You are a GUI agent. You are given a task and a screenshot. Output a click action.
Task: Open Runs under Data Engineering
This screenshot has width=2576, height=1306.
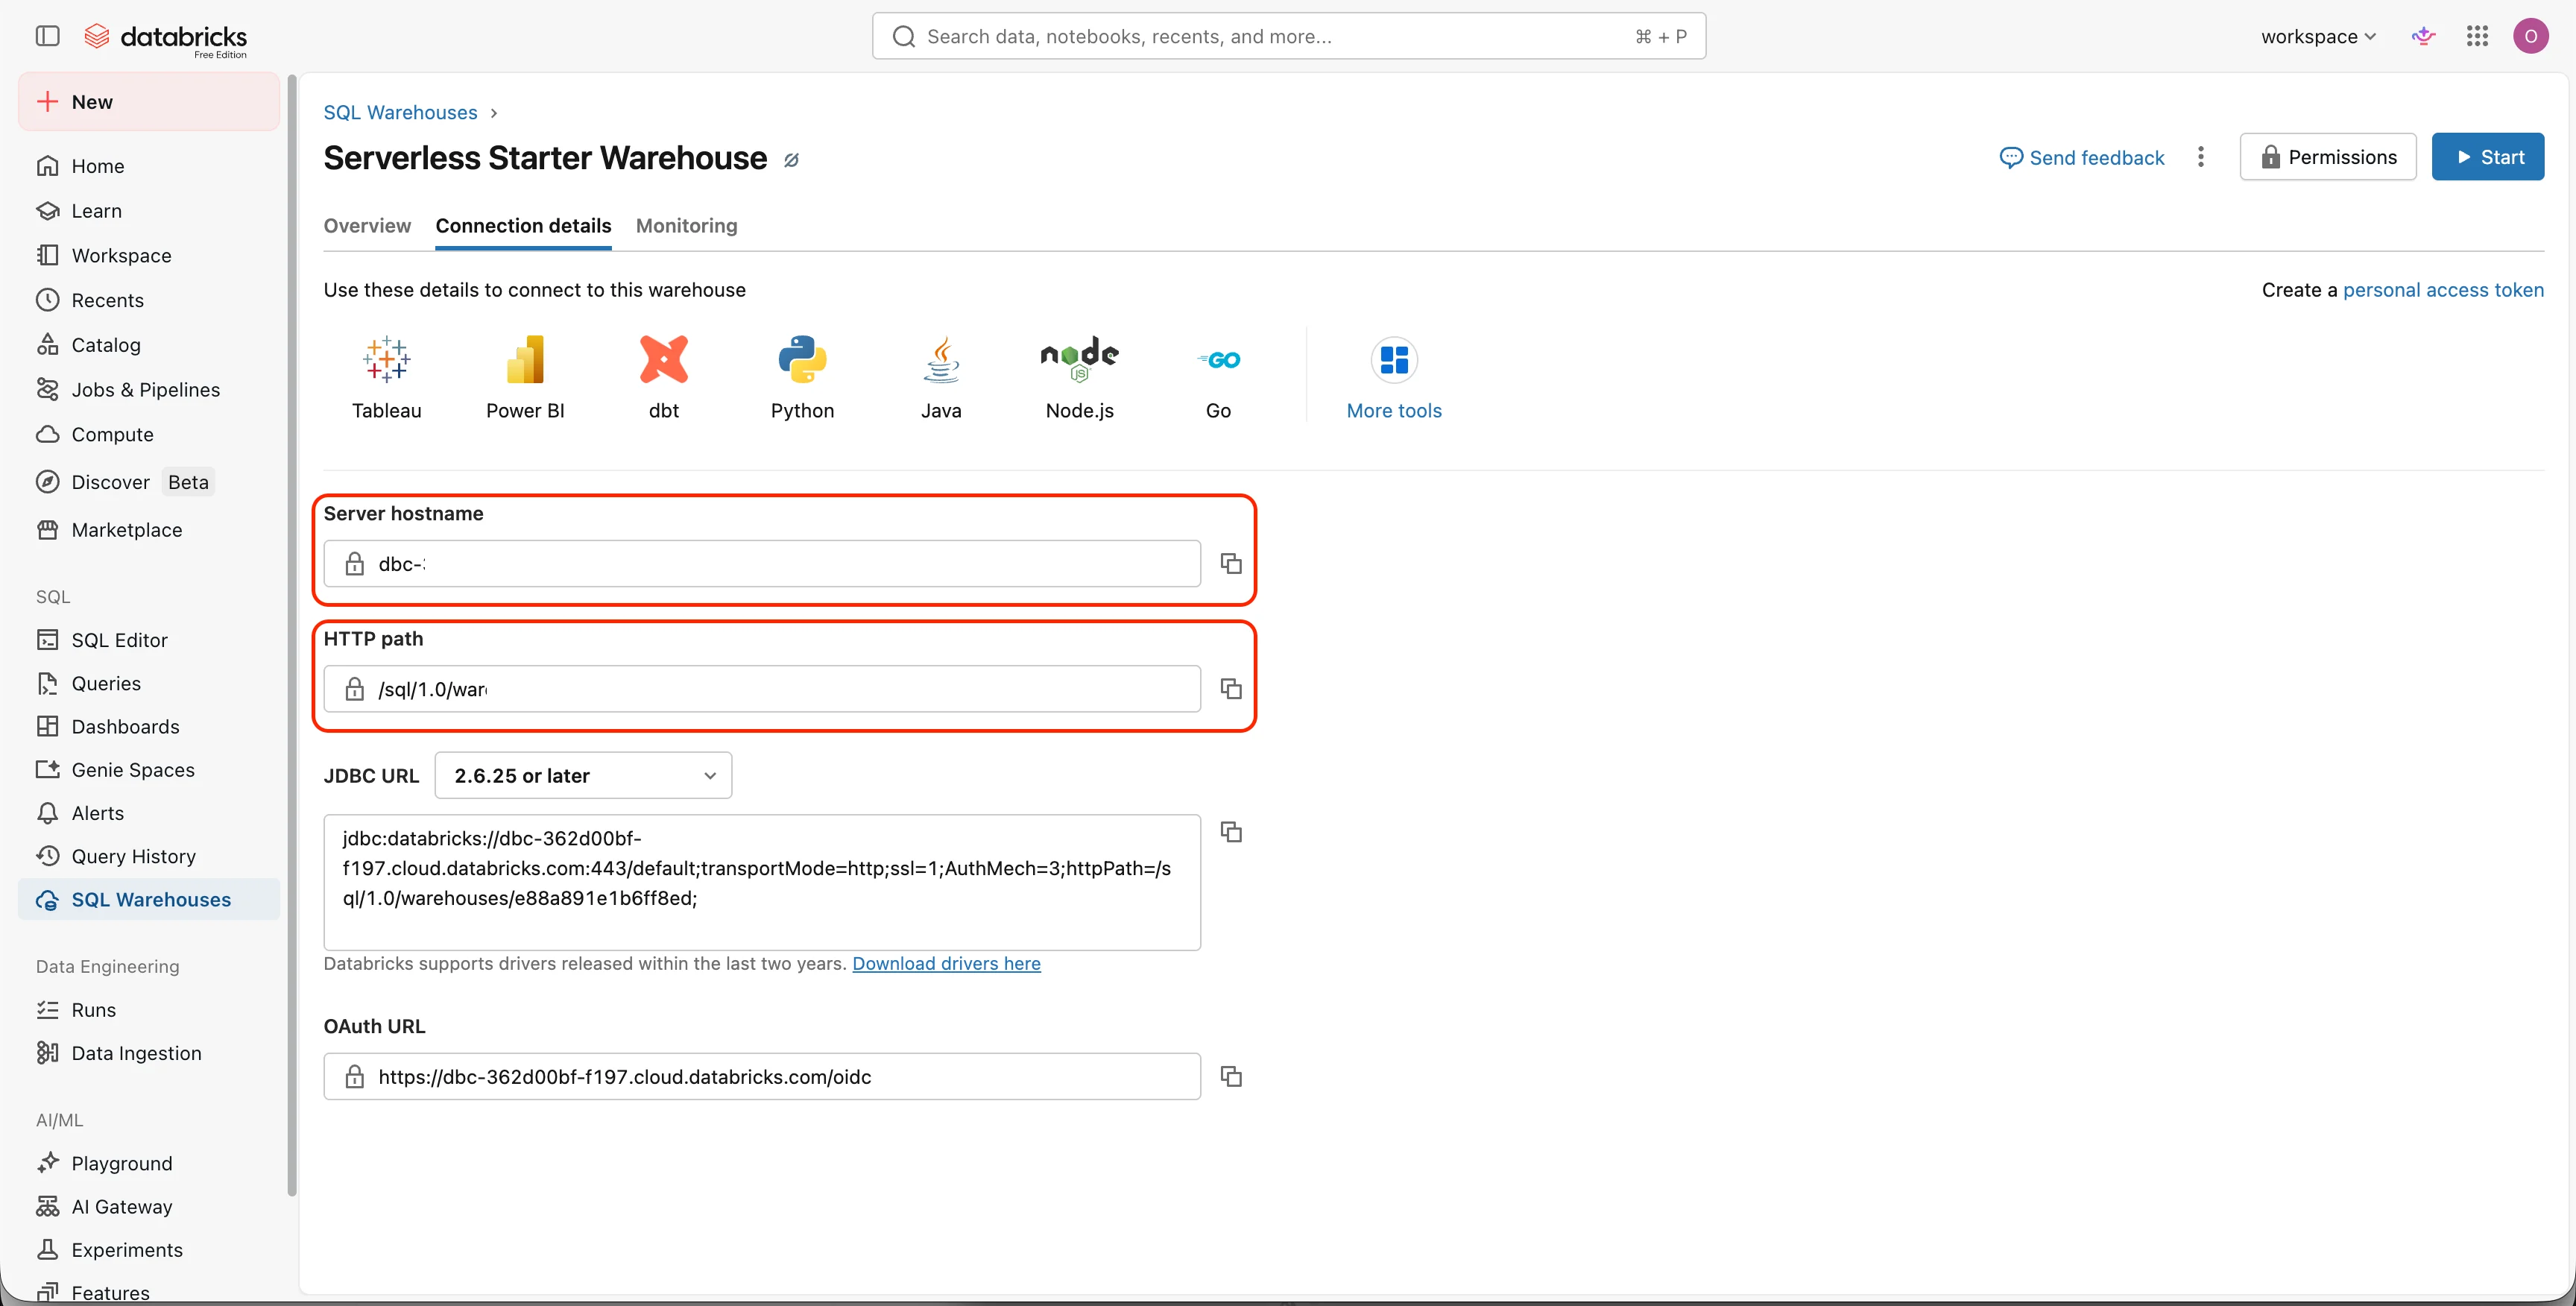pos(148,1010)
